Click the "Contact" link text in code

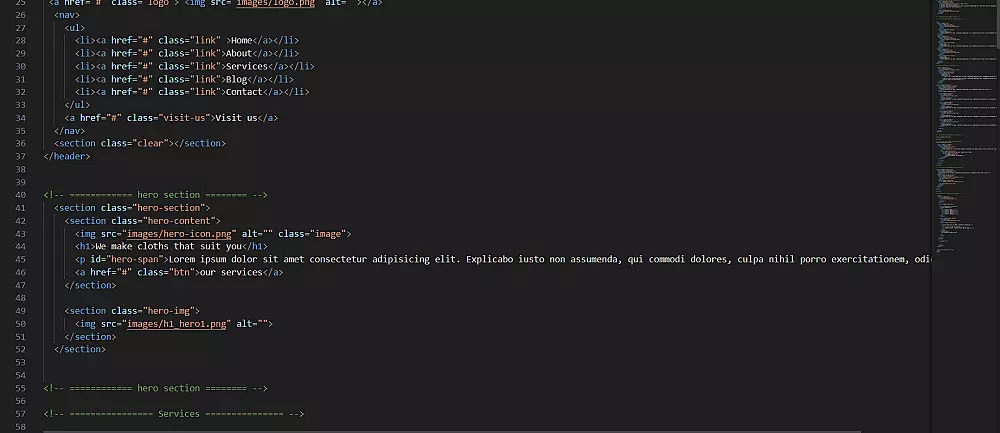[244, 92]
